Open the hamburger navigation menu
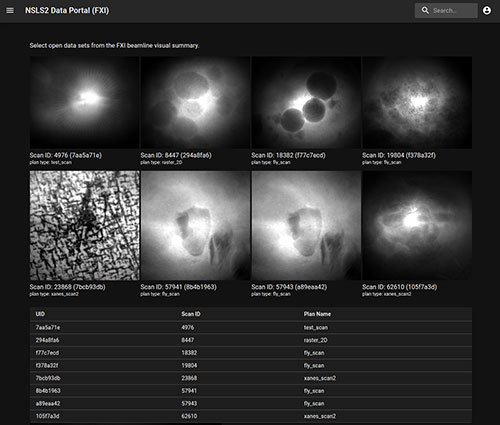 tap(10, 11)
